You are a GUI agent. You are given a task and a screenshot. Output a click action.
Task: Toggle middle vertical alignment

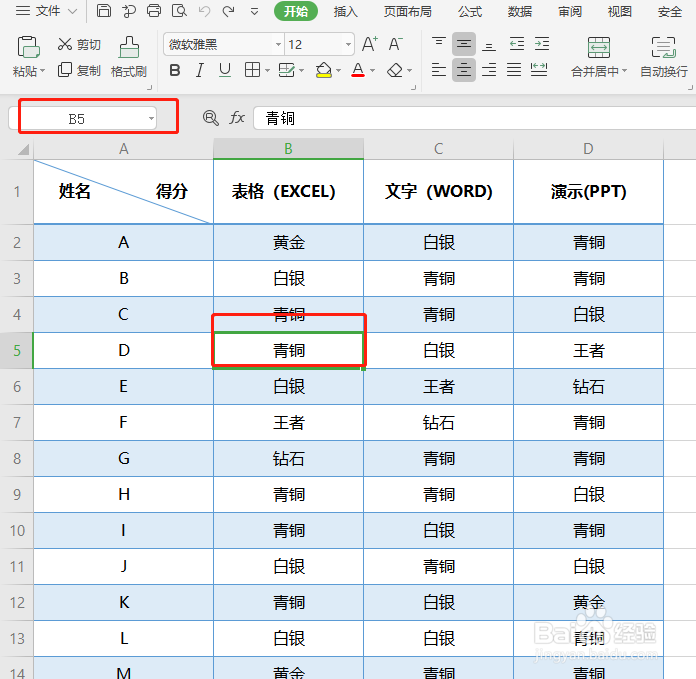[464, 44]
